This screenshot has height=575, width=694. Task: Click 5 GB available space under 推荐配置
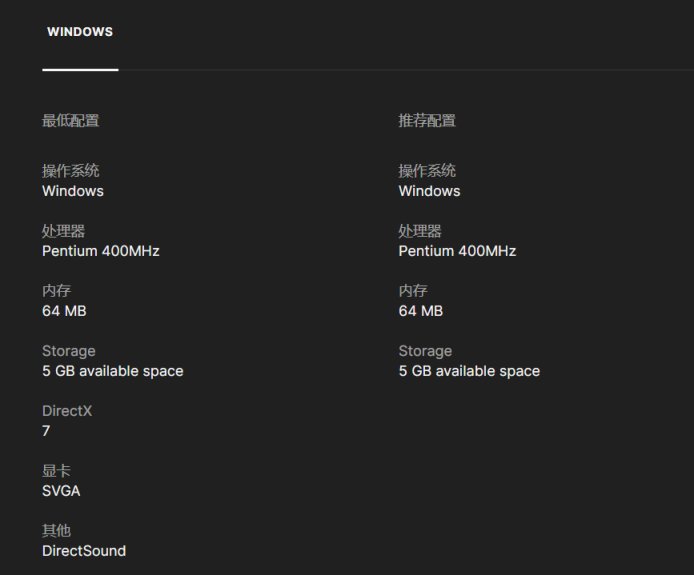pyautogui.click(x=469, y=371)
